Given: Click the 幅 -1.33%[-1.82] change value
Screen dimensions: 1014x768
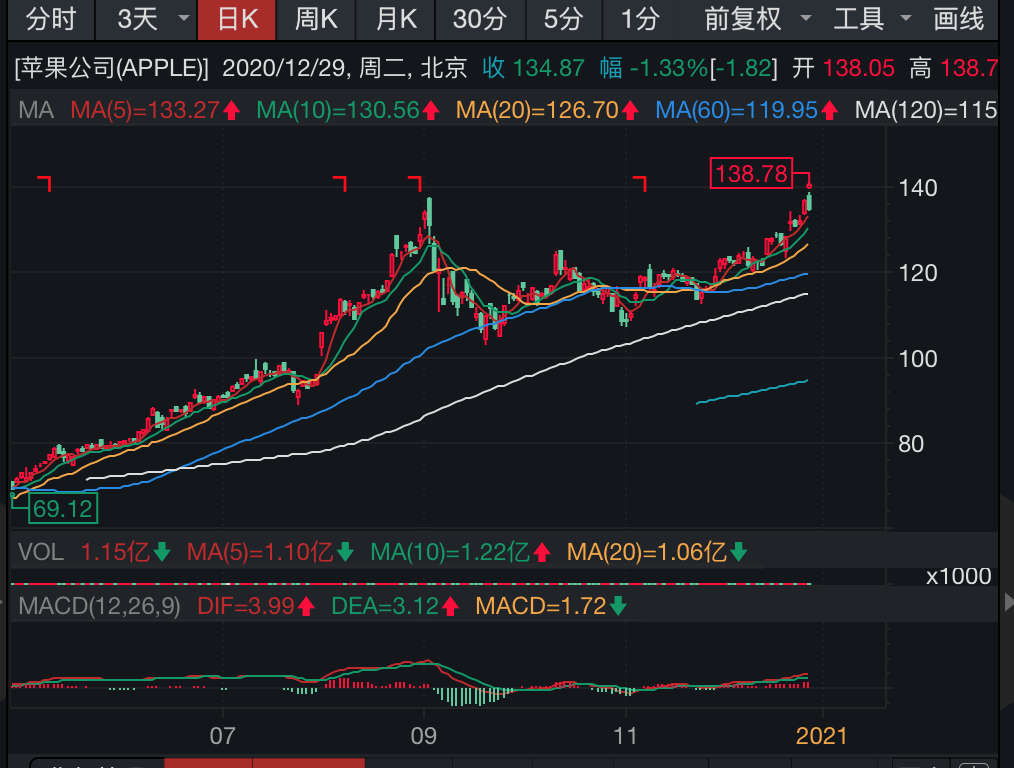Looking at the screenshot, I should [688, 68].
